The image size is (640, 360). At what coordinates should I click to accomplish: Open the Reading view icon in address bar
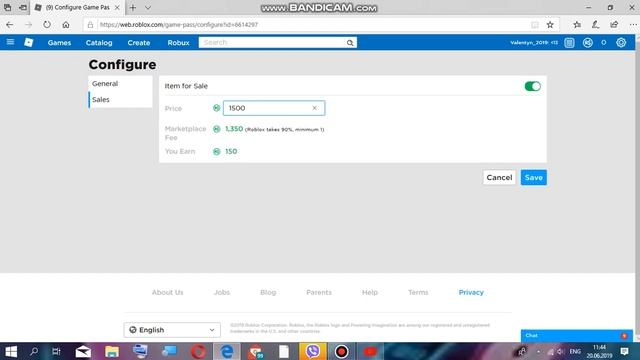[535, 24]
